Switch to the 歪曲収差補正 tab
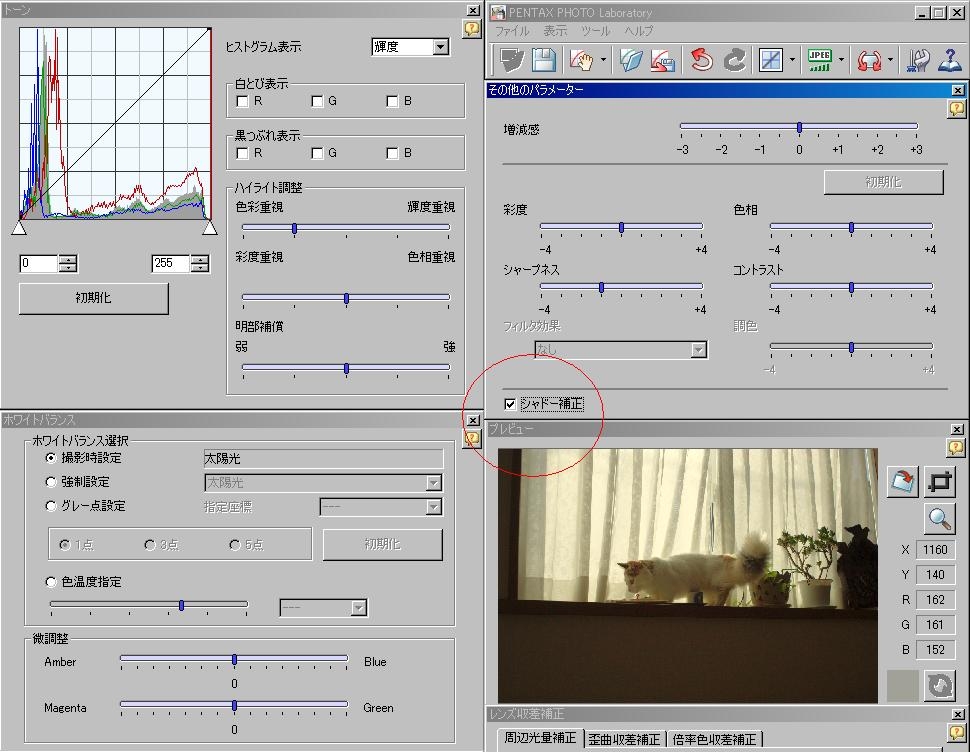The width and height of the screenshot is (970, 752). pyautogui.click(x=624, y=739)
